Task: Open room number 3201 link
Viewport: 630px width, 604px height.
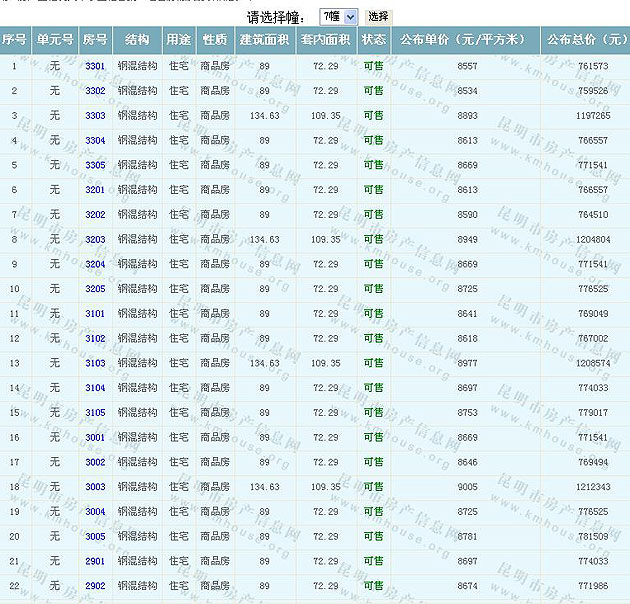Action: [x=95, y=190]
